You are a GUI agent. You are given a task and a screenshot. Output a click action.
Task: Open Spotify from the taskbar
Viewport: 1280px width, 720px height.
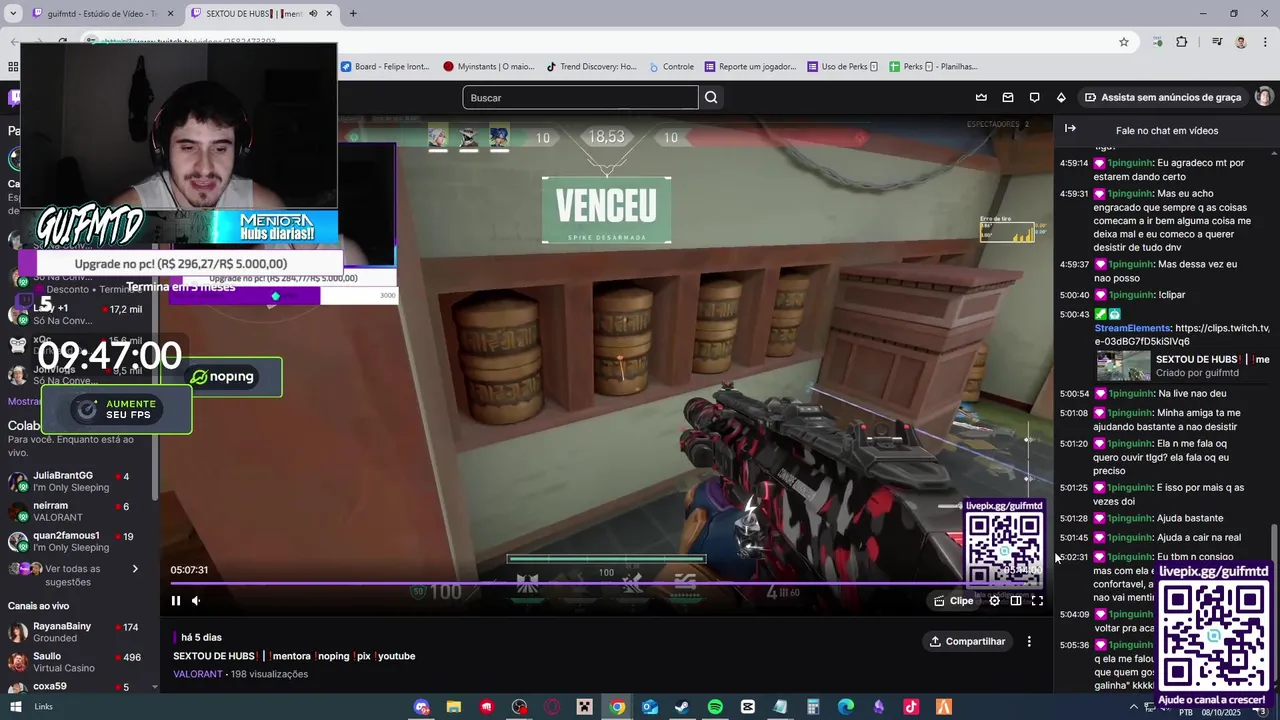[x=715, y=707]
